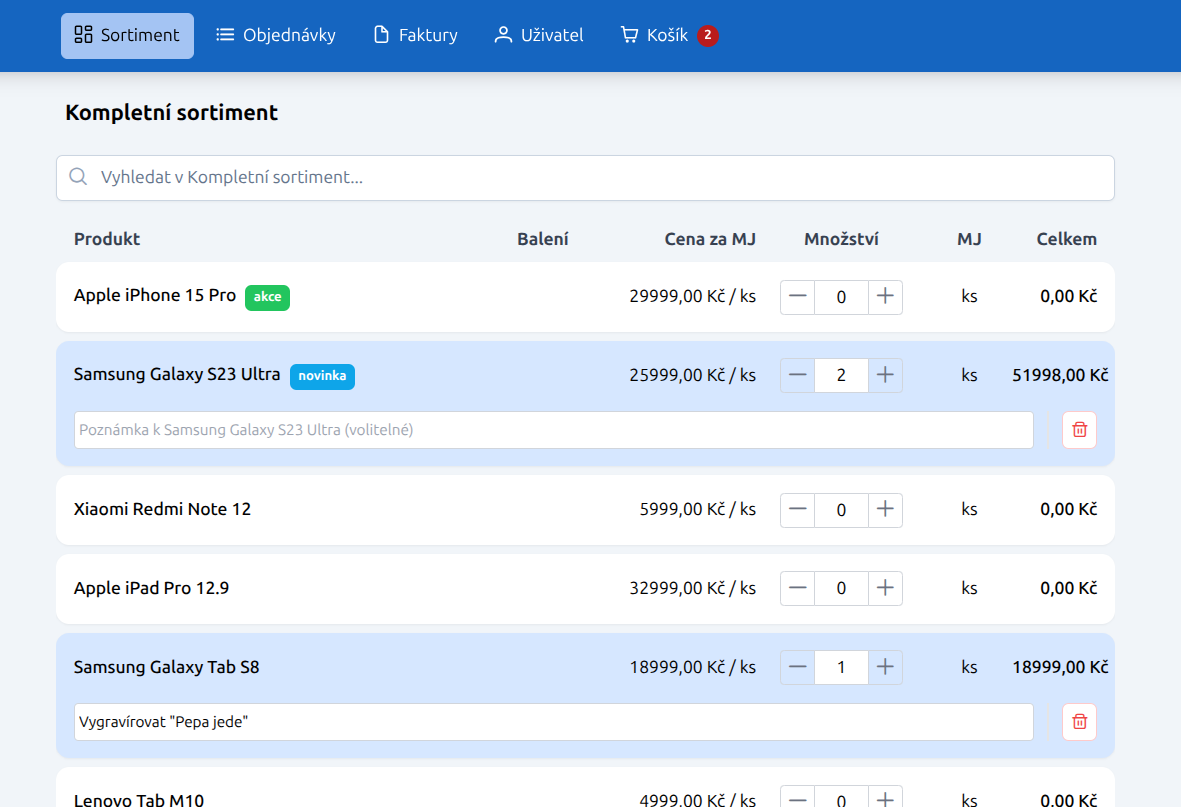Open the Košík cart tab
The image size is (1181, 807).
click(668, 35)
